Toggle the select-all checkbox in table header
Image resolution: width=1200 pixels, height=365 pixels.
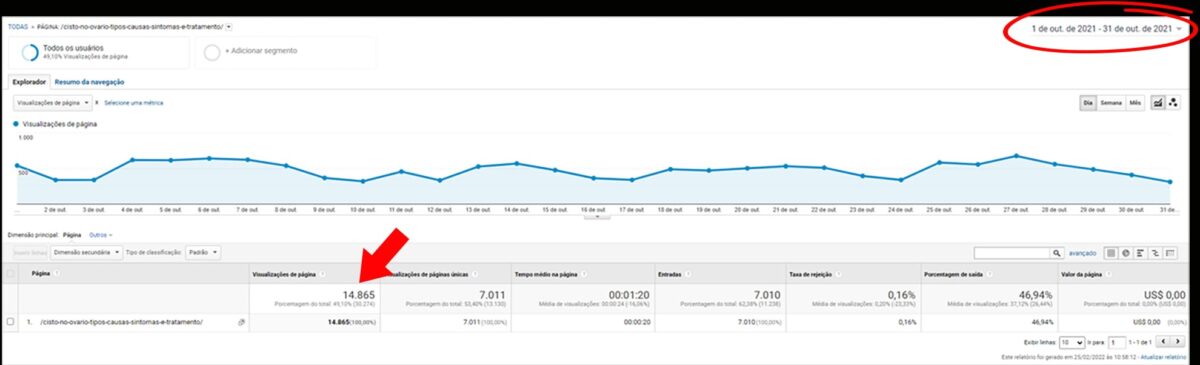[x=11, y=272]
